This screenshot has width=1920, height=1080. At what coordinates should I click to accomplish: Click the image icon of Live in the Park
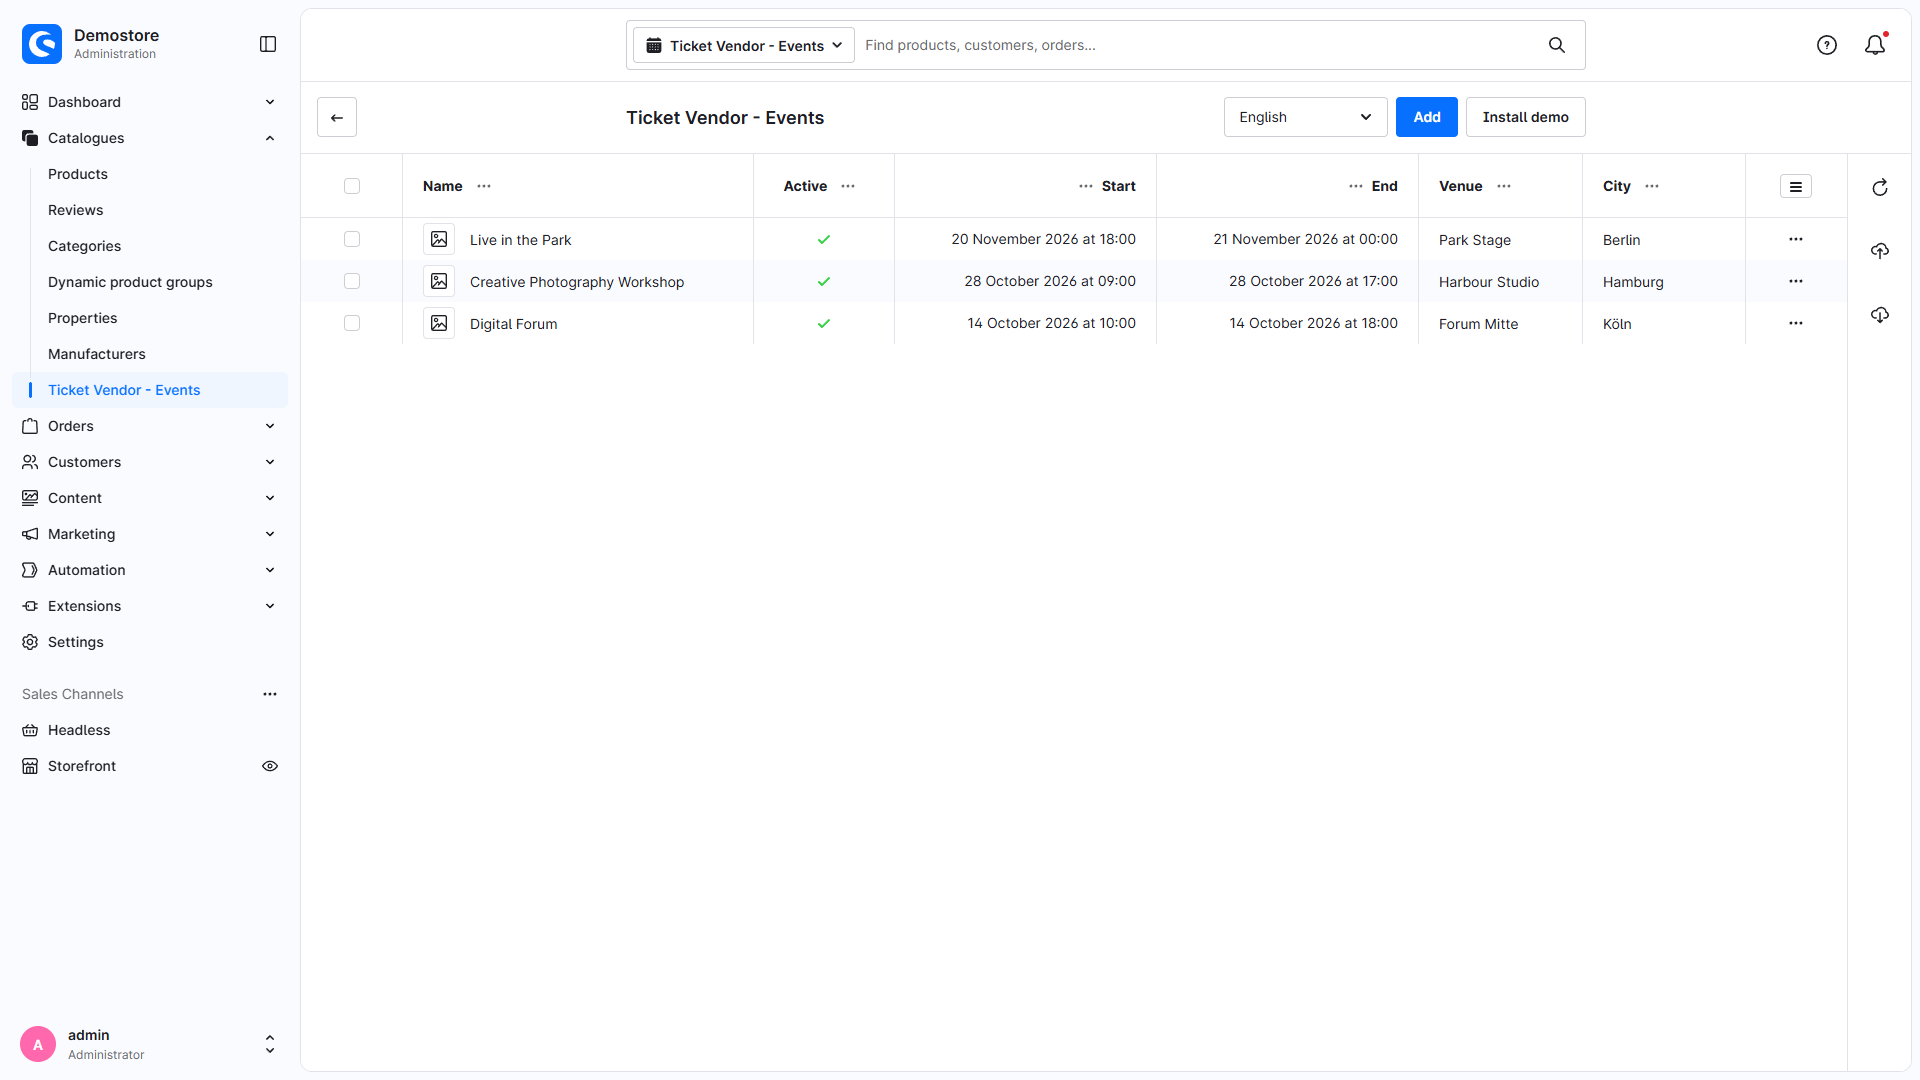tap(439, 239)
